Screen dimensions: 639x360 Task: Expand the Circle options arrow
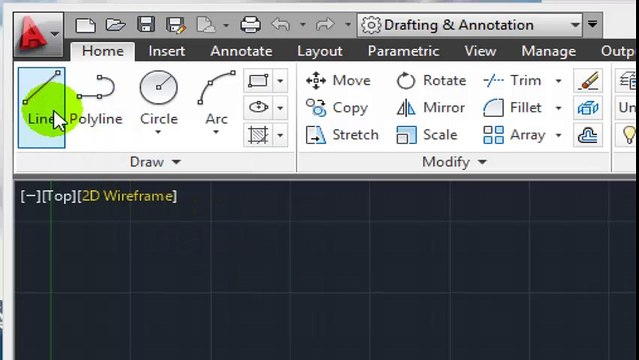pos(158,132)
